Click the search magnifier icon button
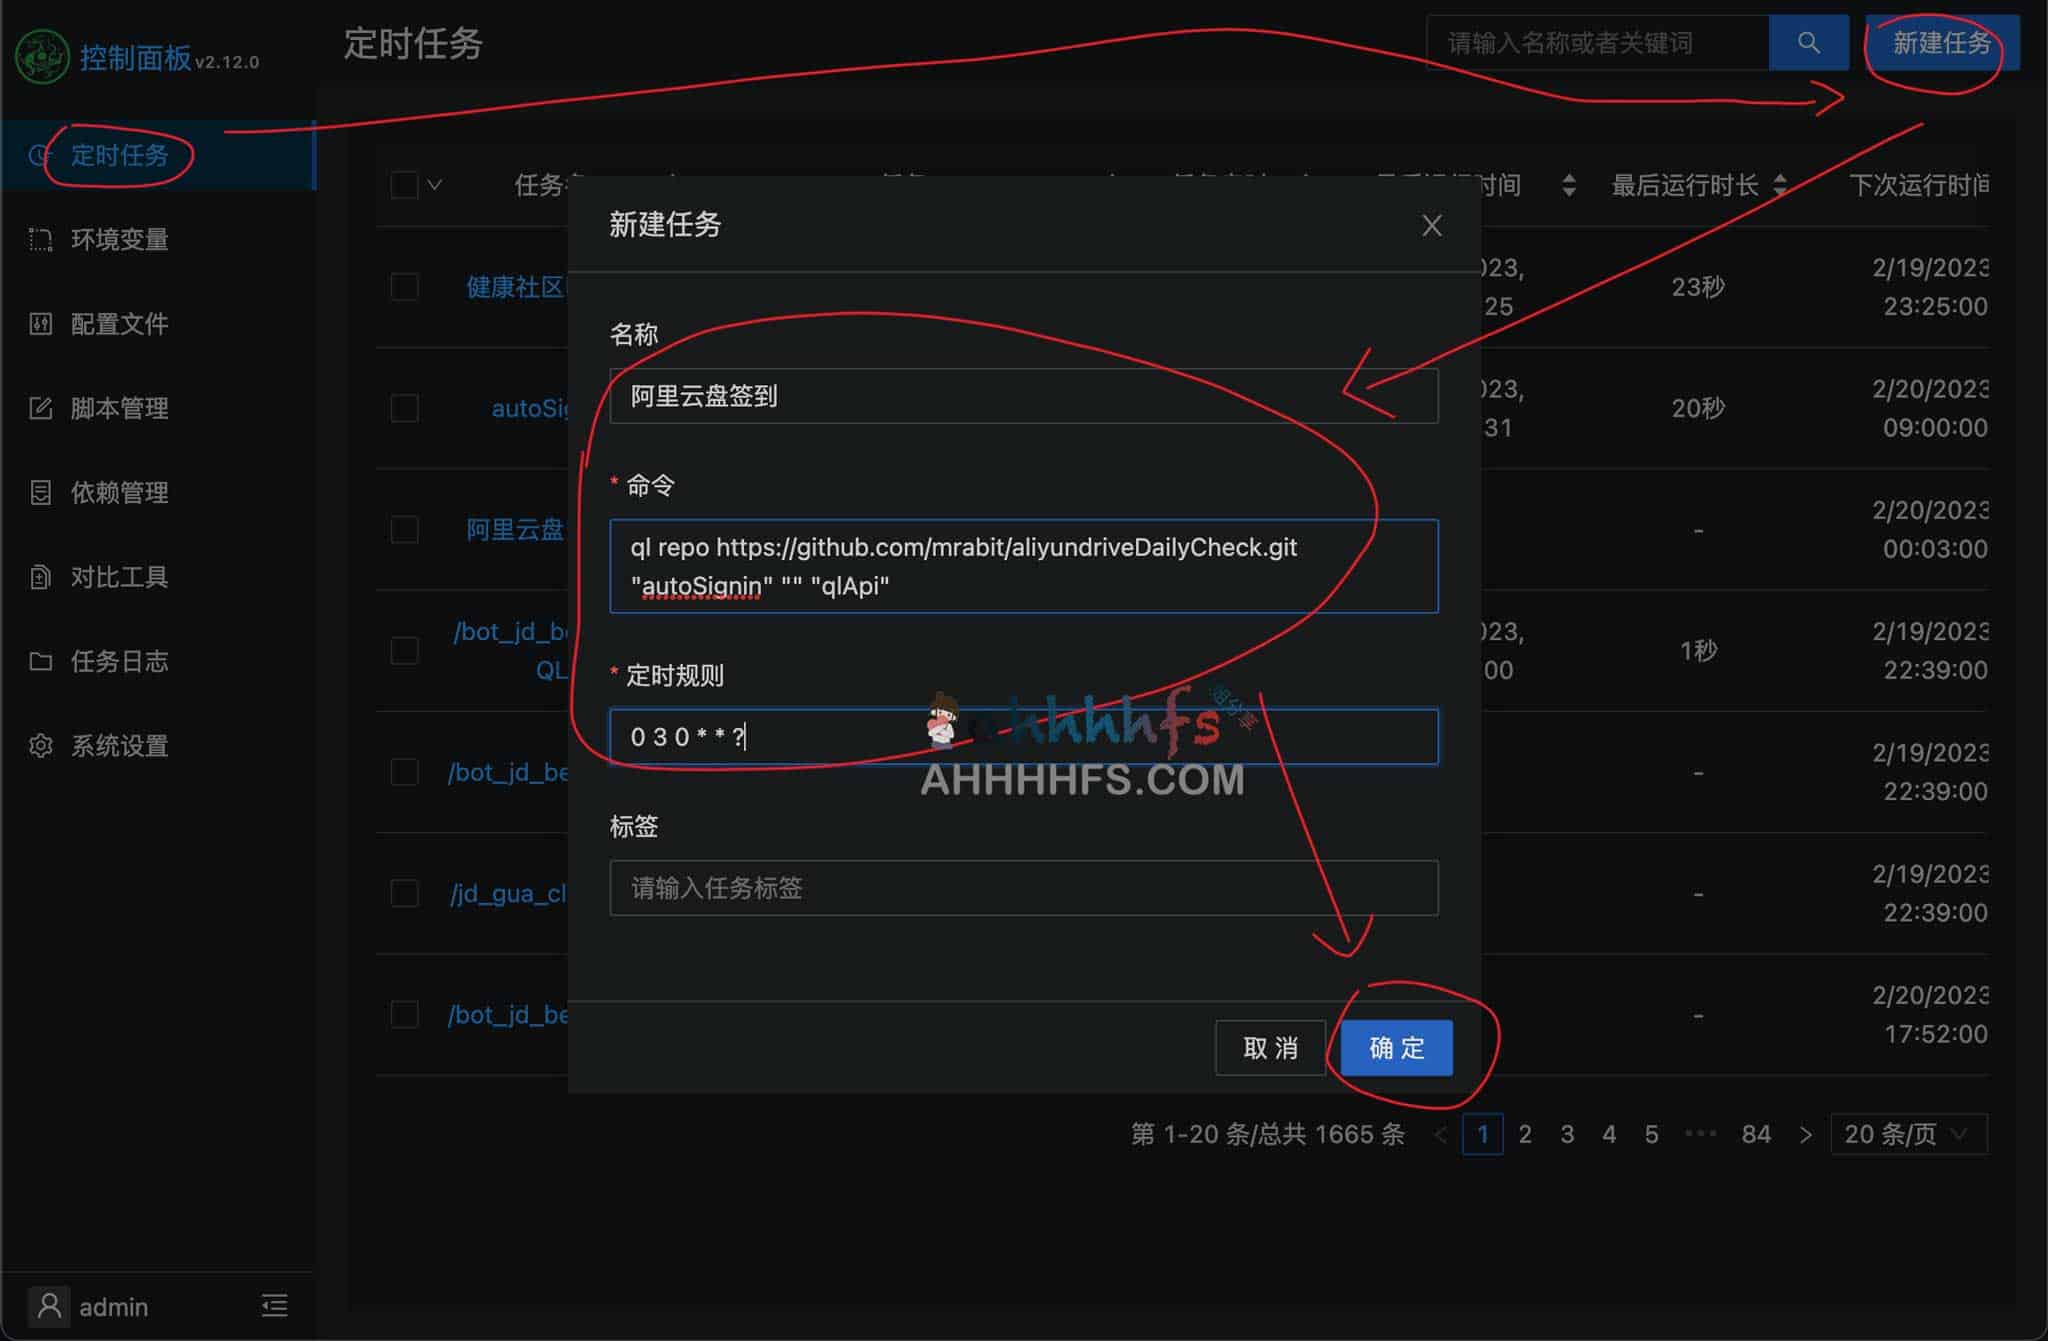This screenshot has height=1341, width=2048. (x=1808, y=43)
